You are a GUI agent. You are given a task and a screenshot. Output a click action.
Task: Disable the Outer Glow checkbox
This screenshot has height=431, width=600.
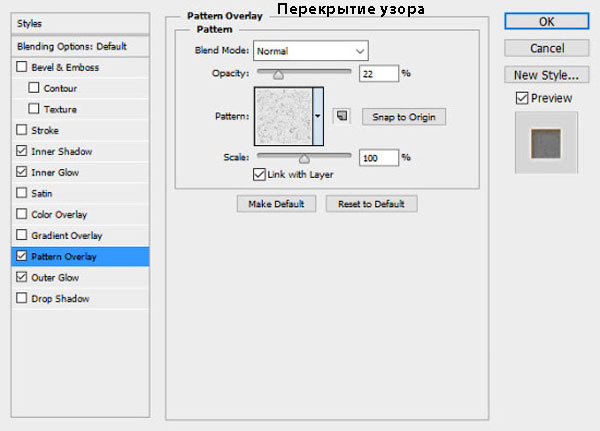coord(21,277)
